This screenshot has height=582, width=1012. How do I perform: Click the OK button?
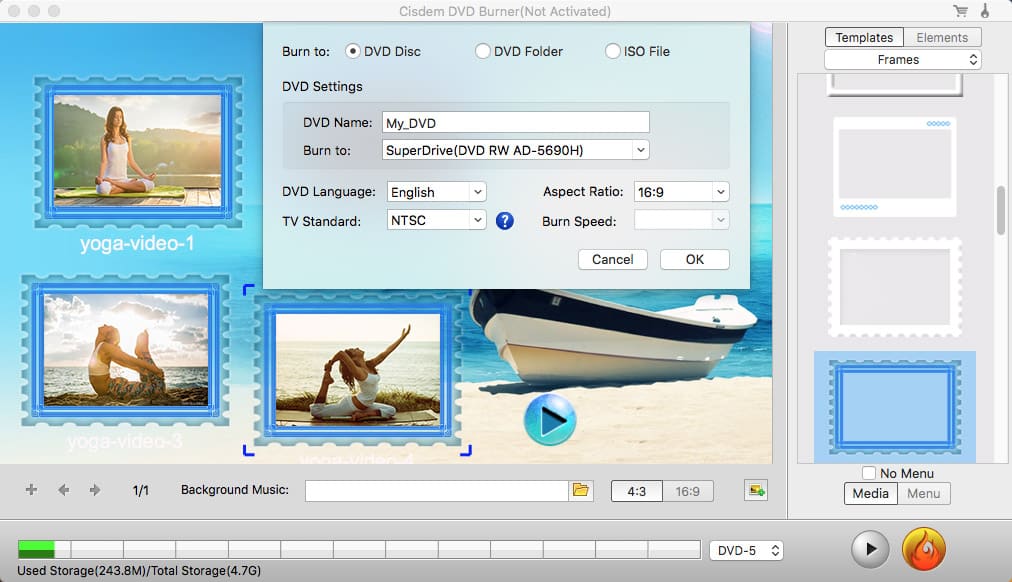(694, 259)
